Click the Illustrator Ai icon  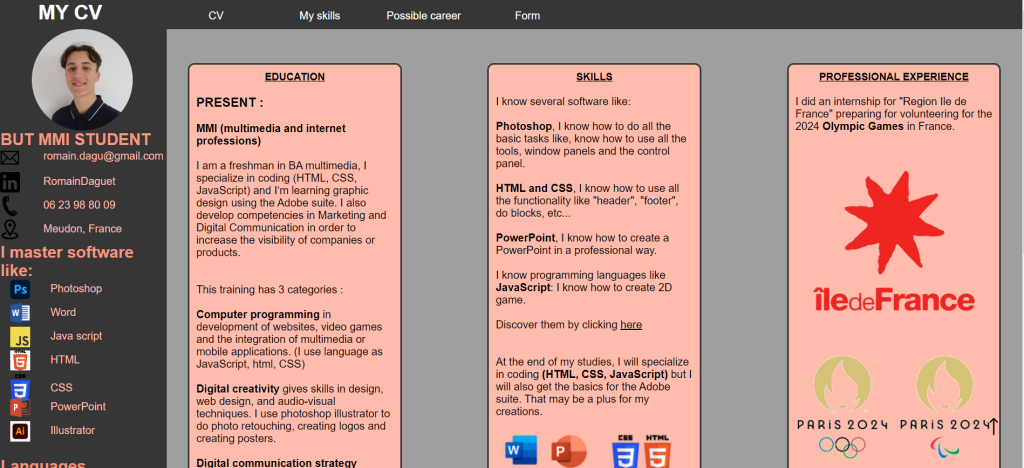[x=20, y=431]
